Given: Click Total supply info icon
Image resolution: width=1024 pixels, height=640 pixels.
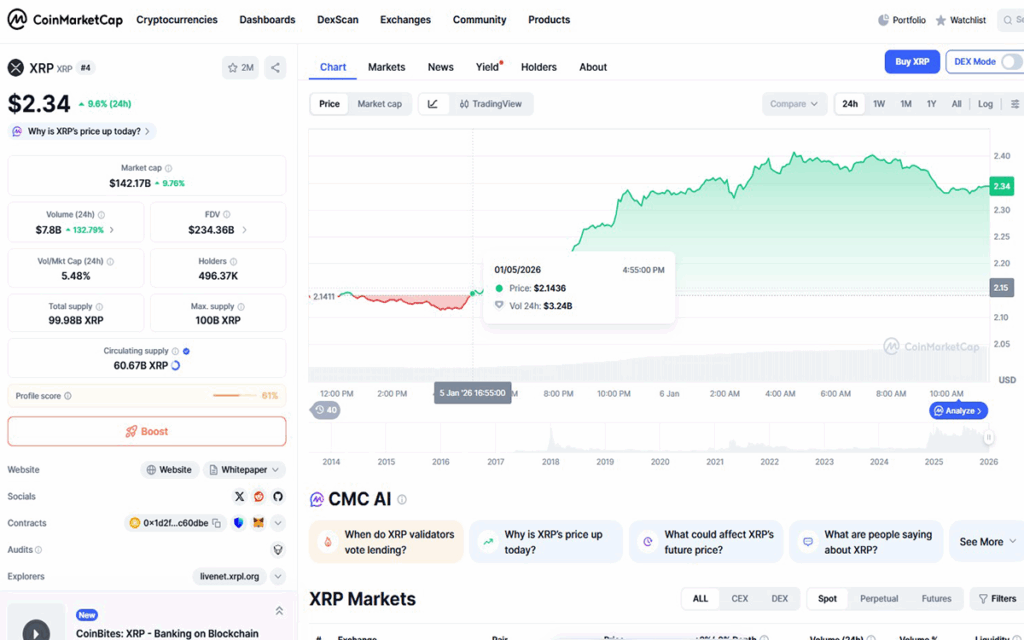Looking at the screenshot, I should 99,306.
